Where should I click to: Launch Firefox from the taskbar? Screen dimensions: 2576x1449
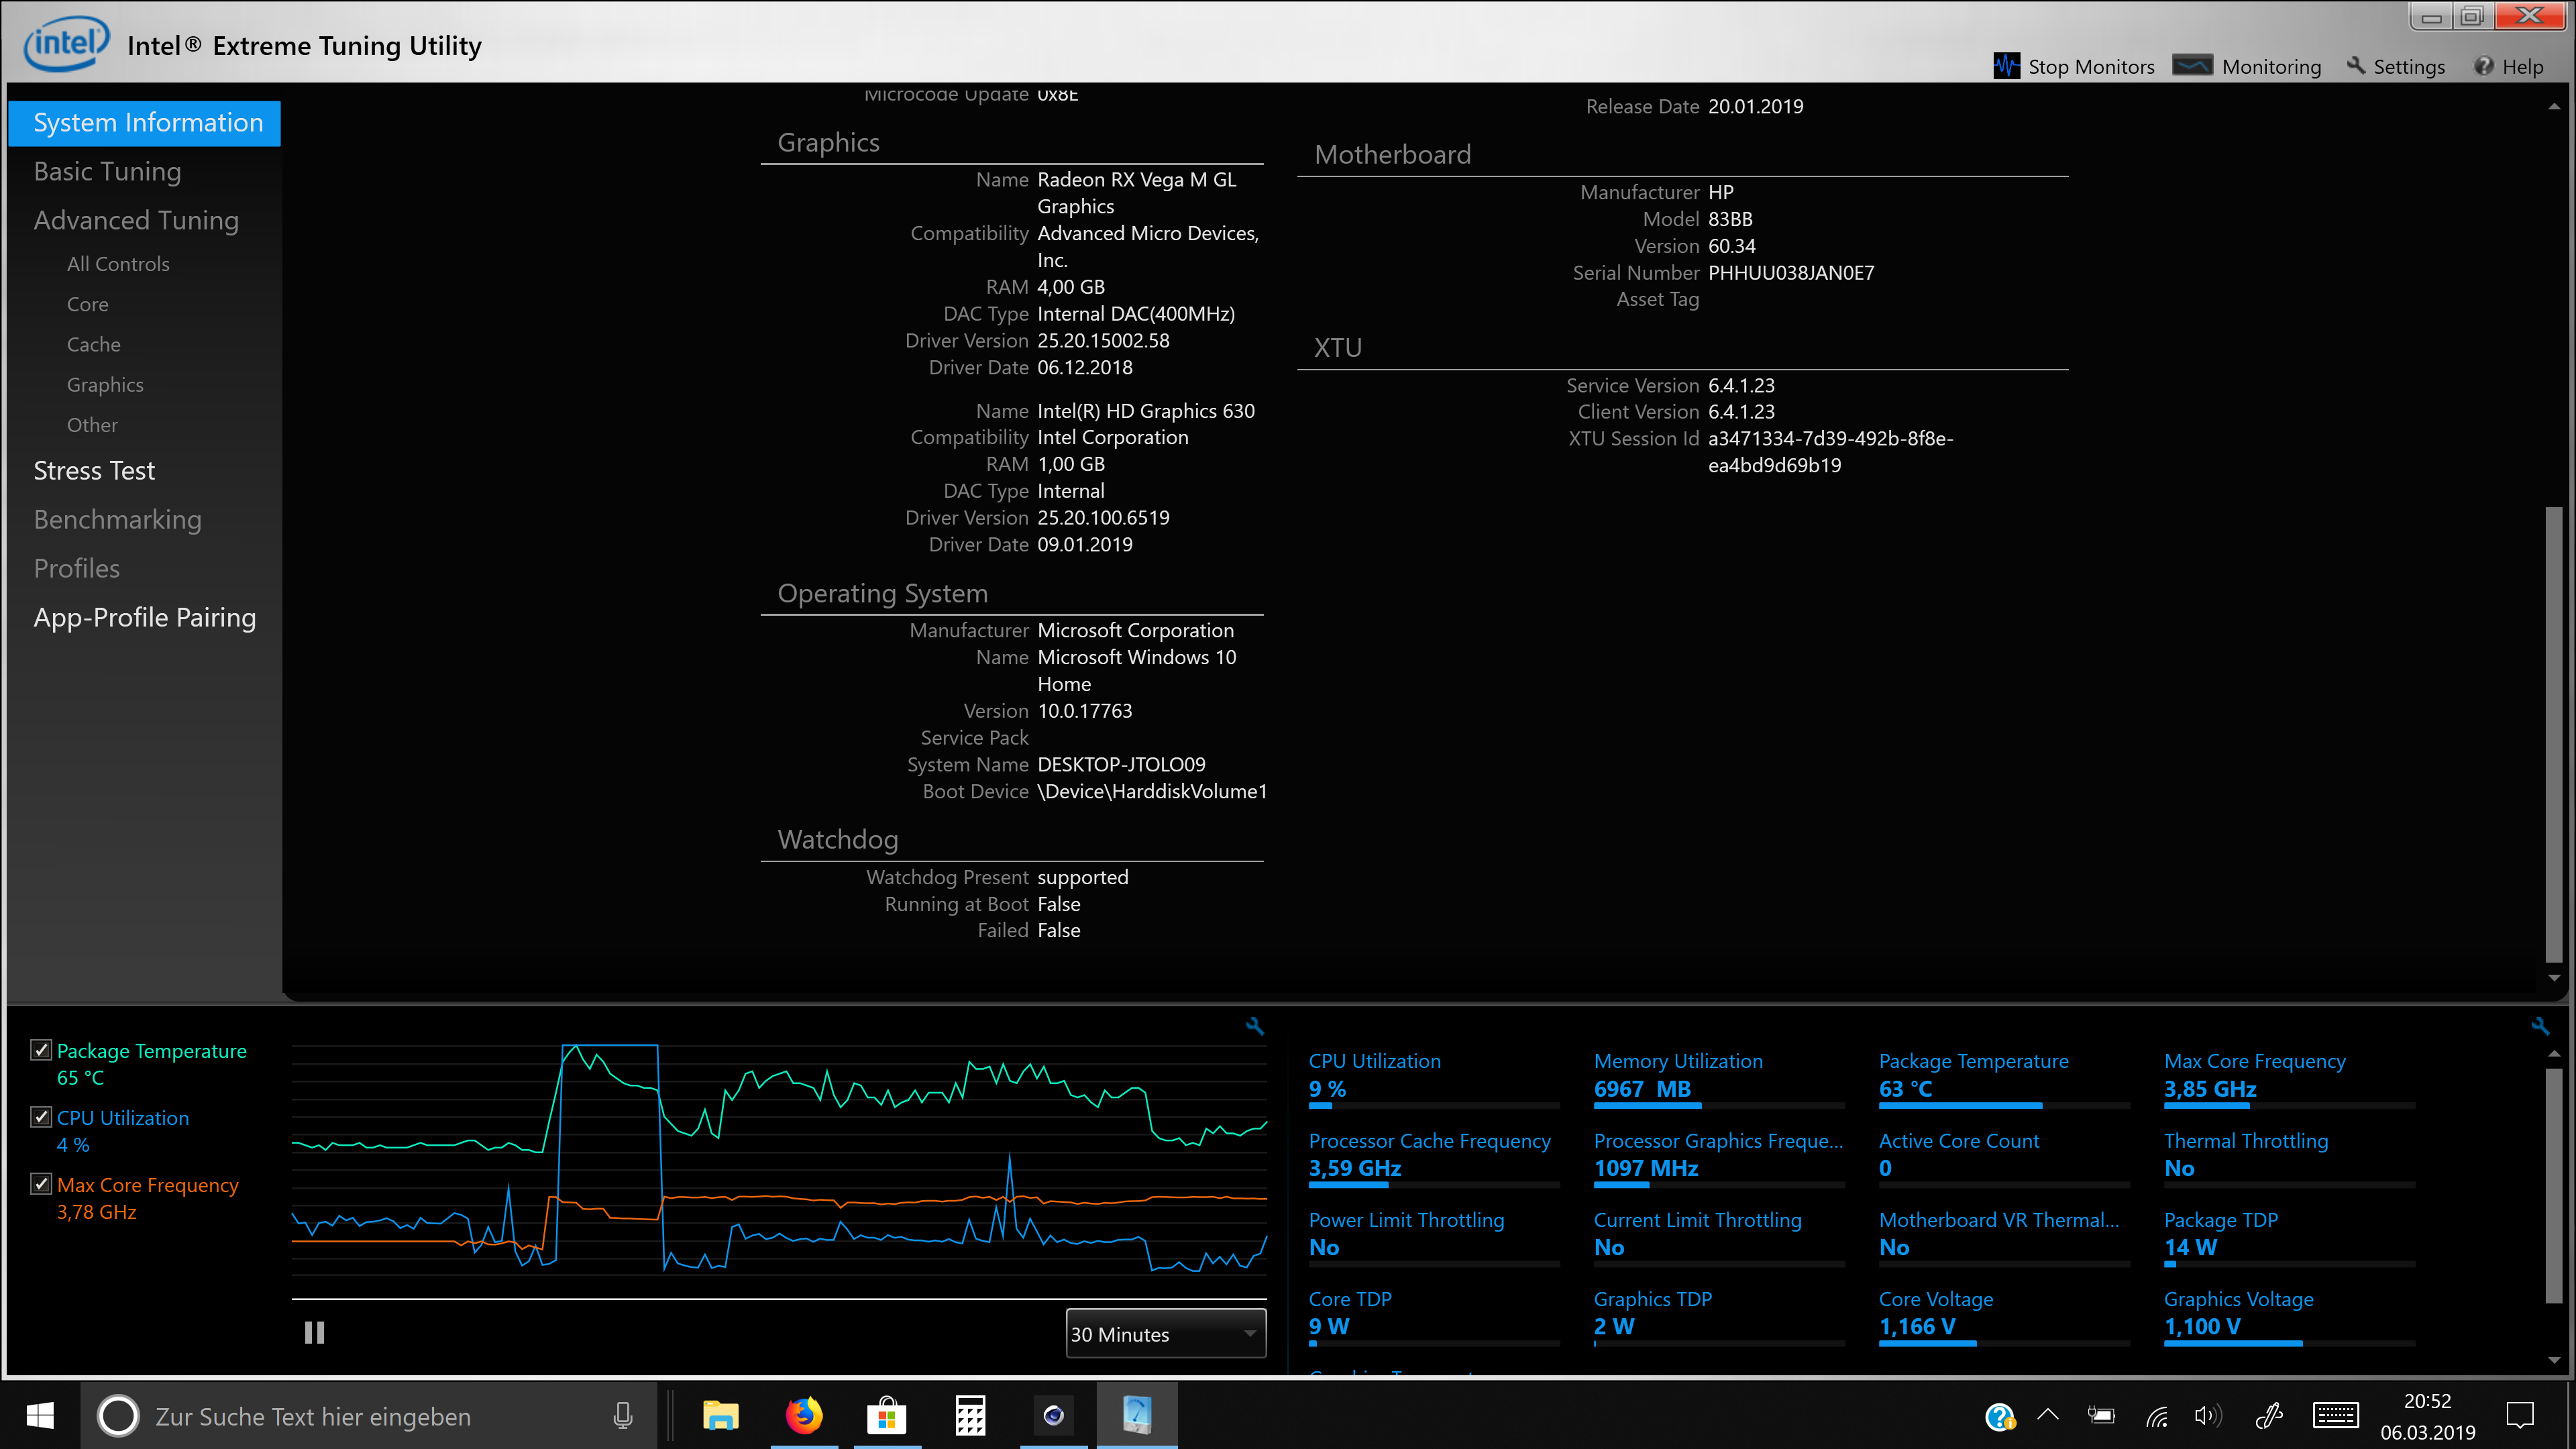(x=803, y=1415)
